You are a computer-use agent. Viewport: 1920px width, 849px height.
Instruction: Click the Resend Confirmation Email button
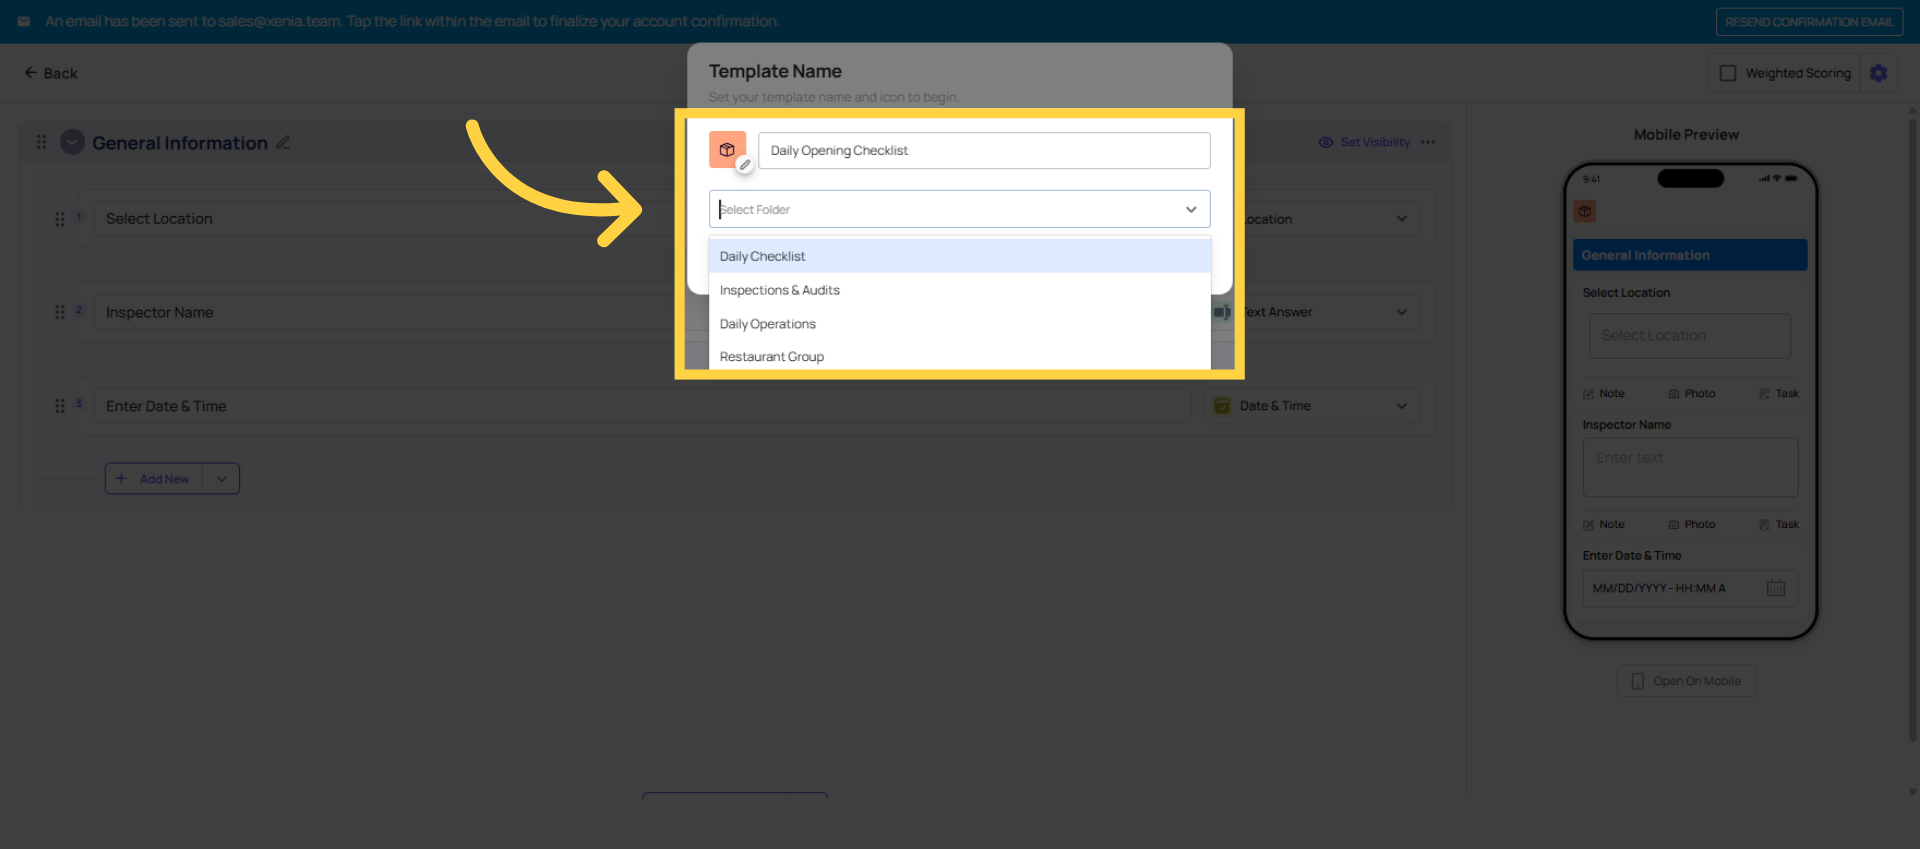(1809, 22)
